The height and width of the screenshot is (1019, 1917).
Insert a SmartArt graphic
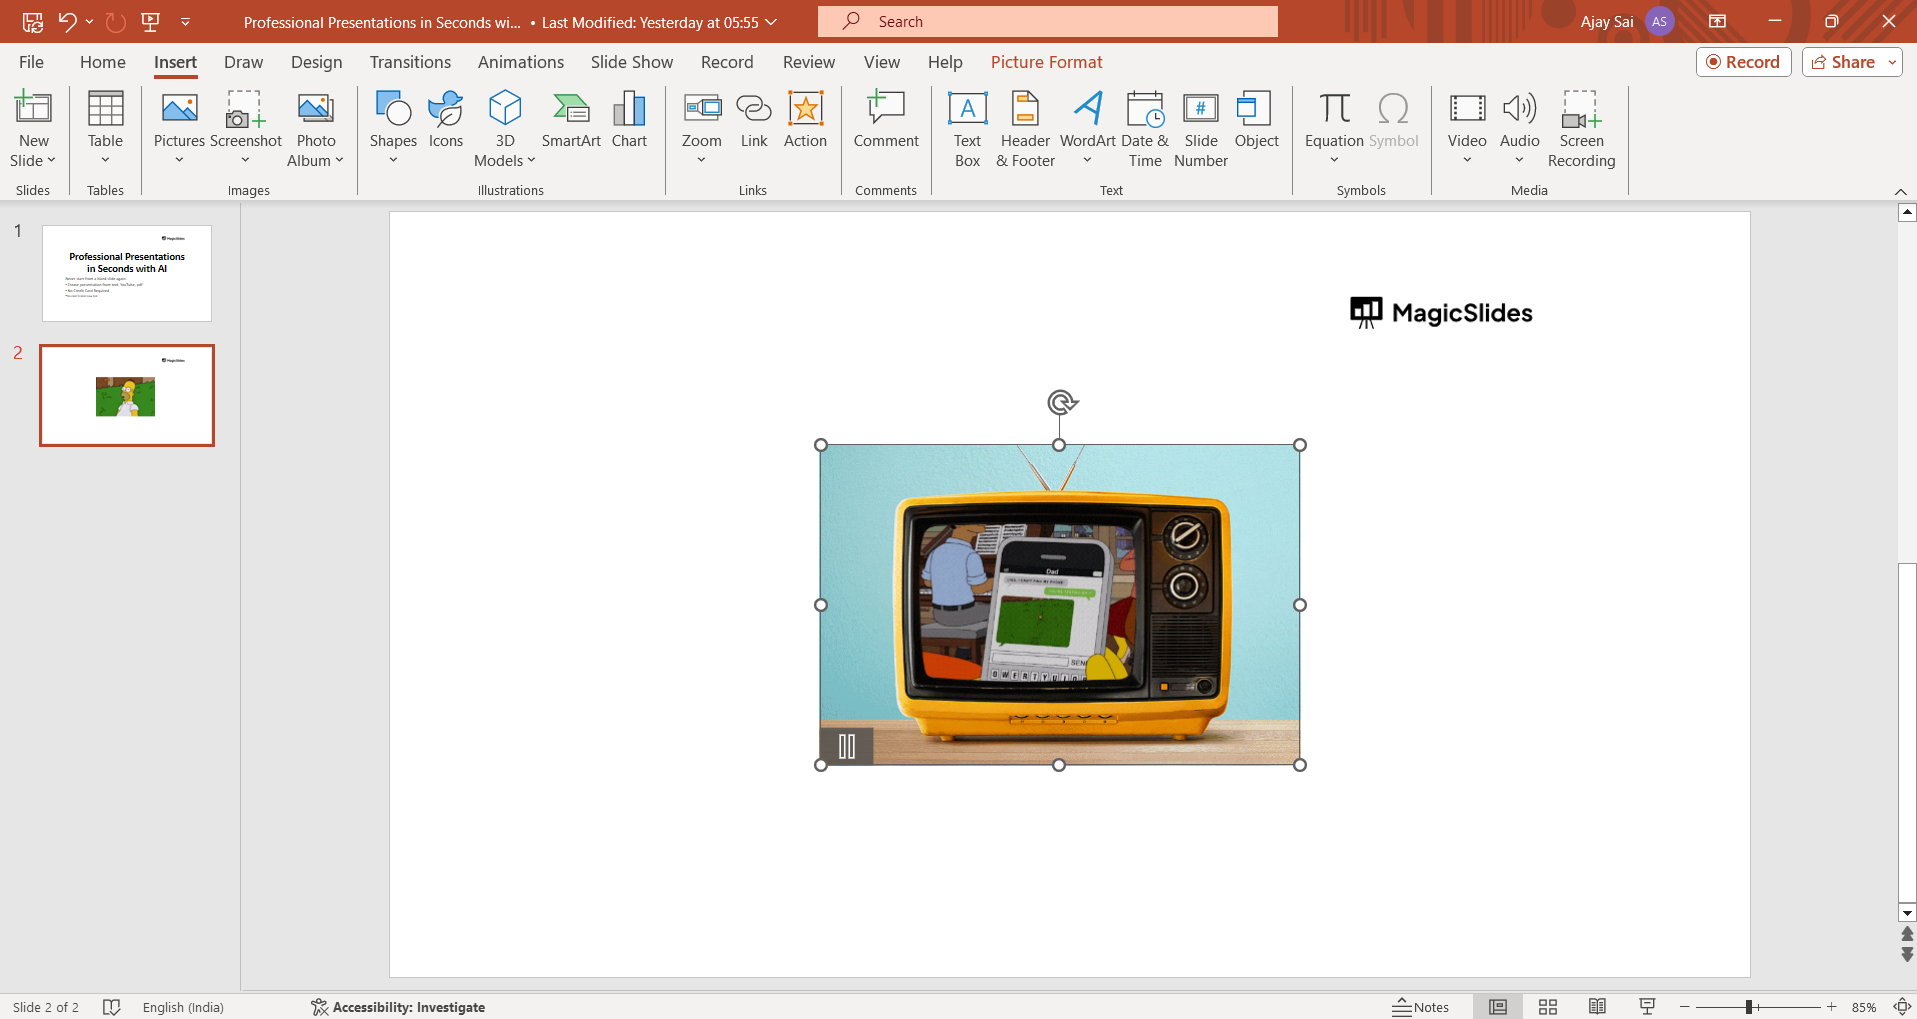point(571,121)
